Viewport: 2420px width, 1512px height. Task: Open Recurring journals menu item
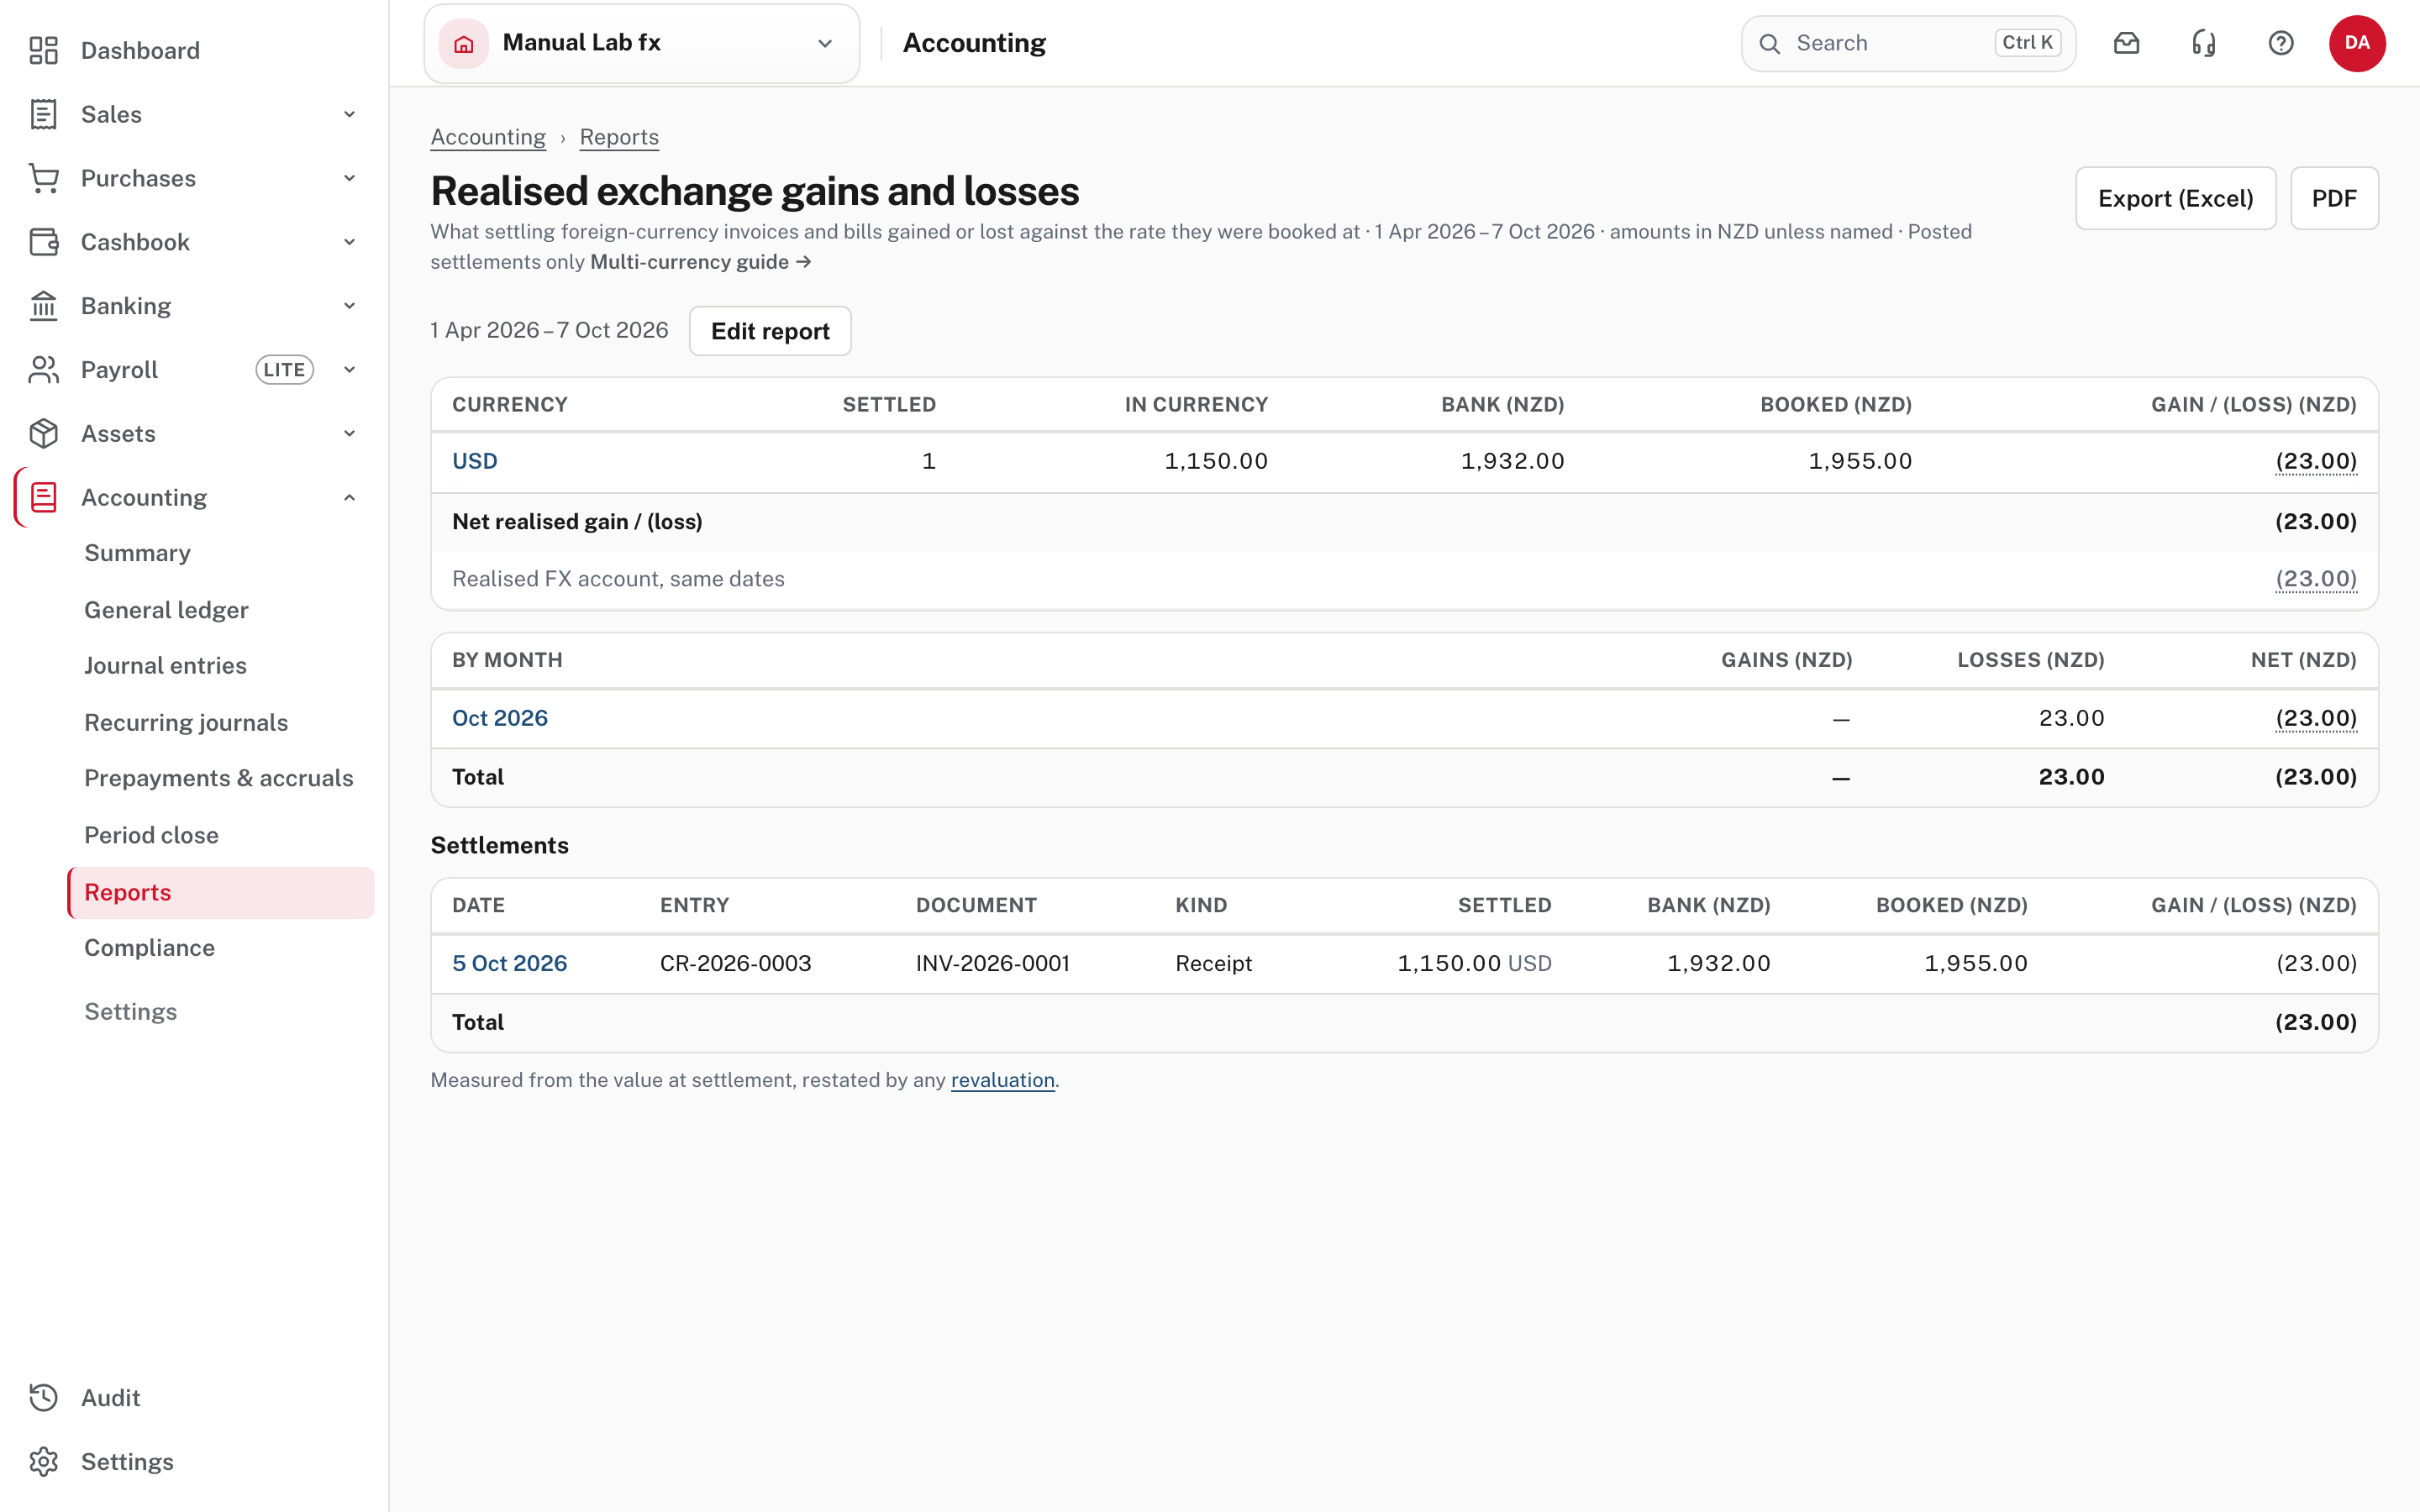click(186, 723)
